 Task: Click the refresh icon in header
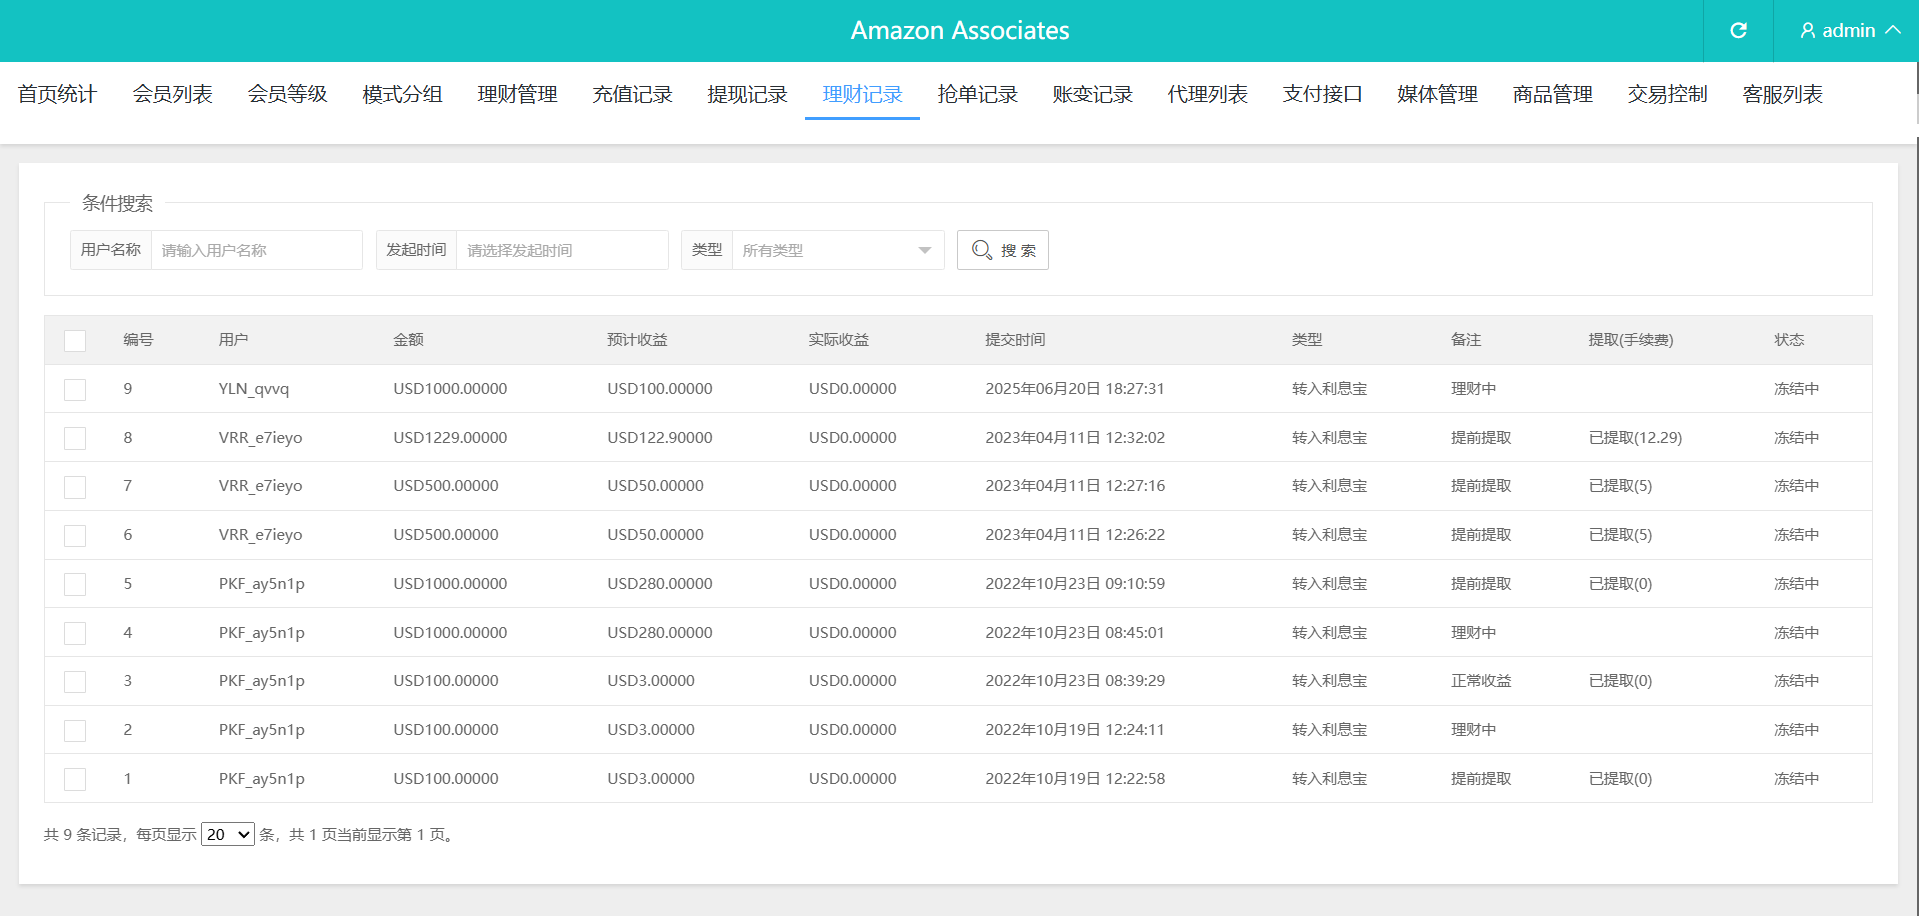pos(1738,30)
